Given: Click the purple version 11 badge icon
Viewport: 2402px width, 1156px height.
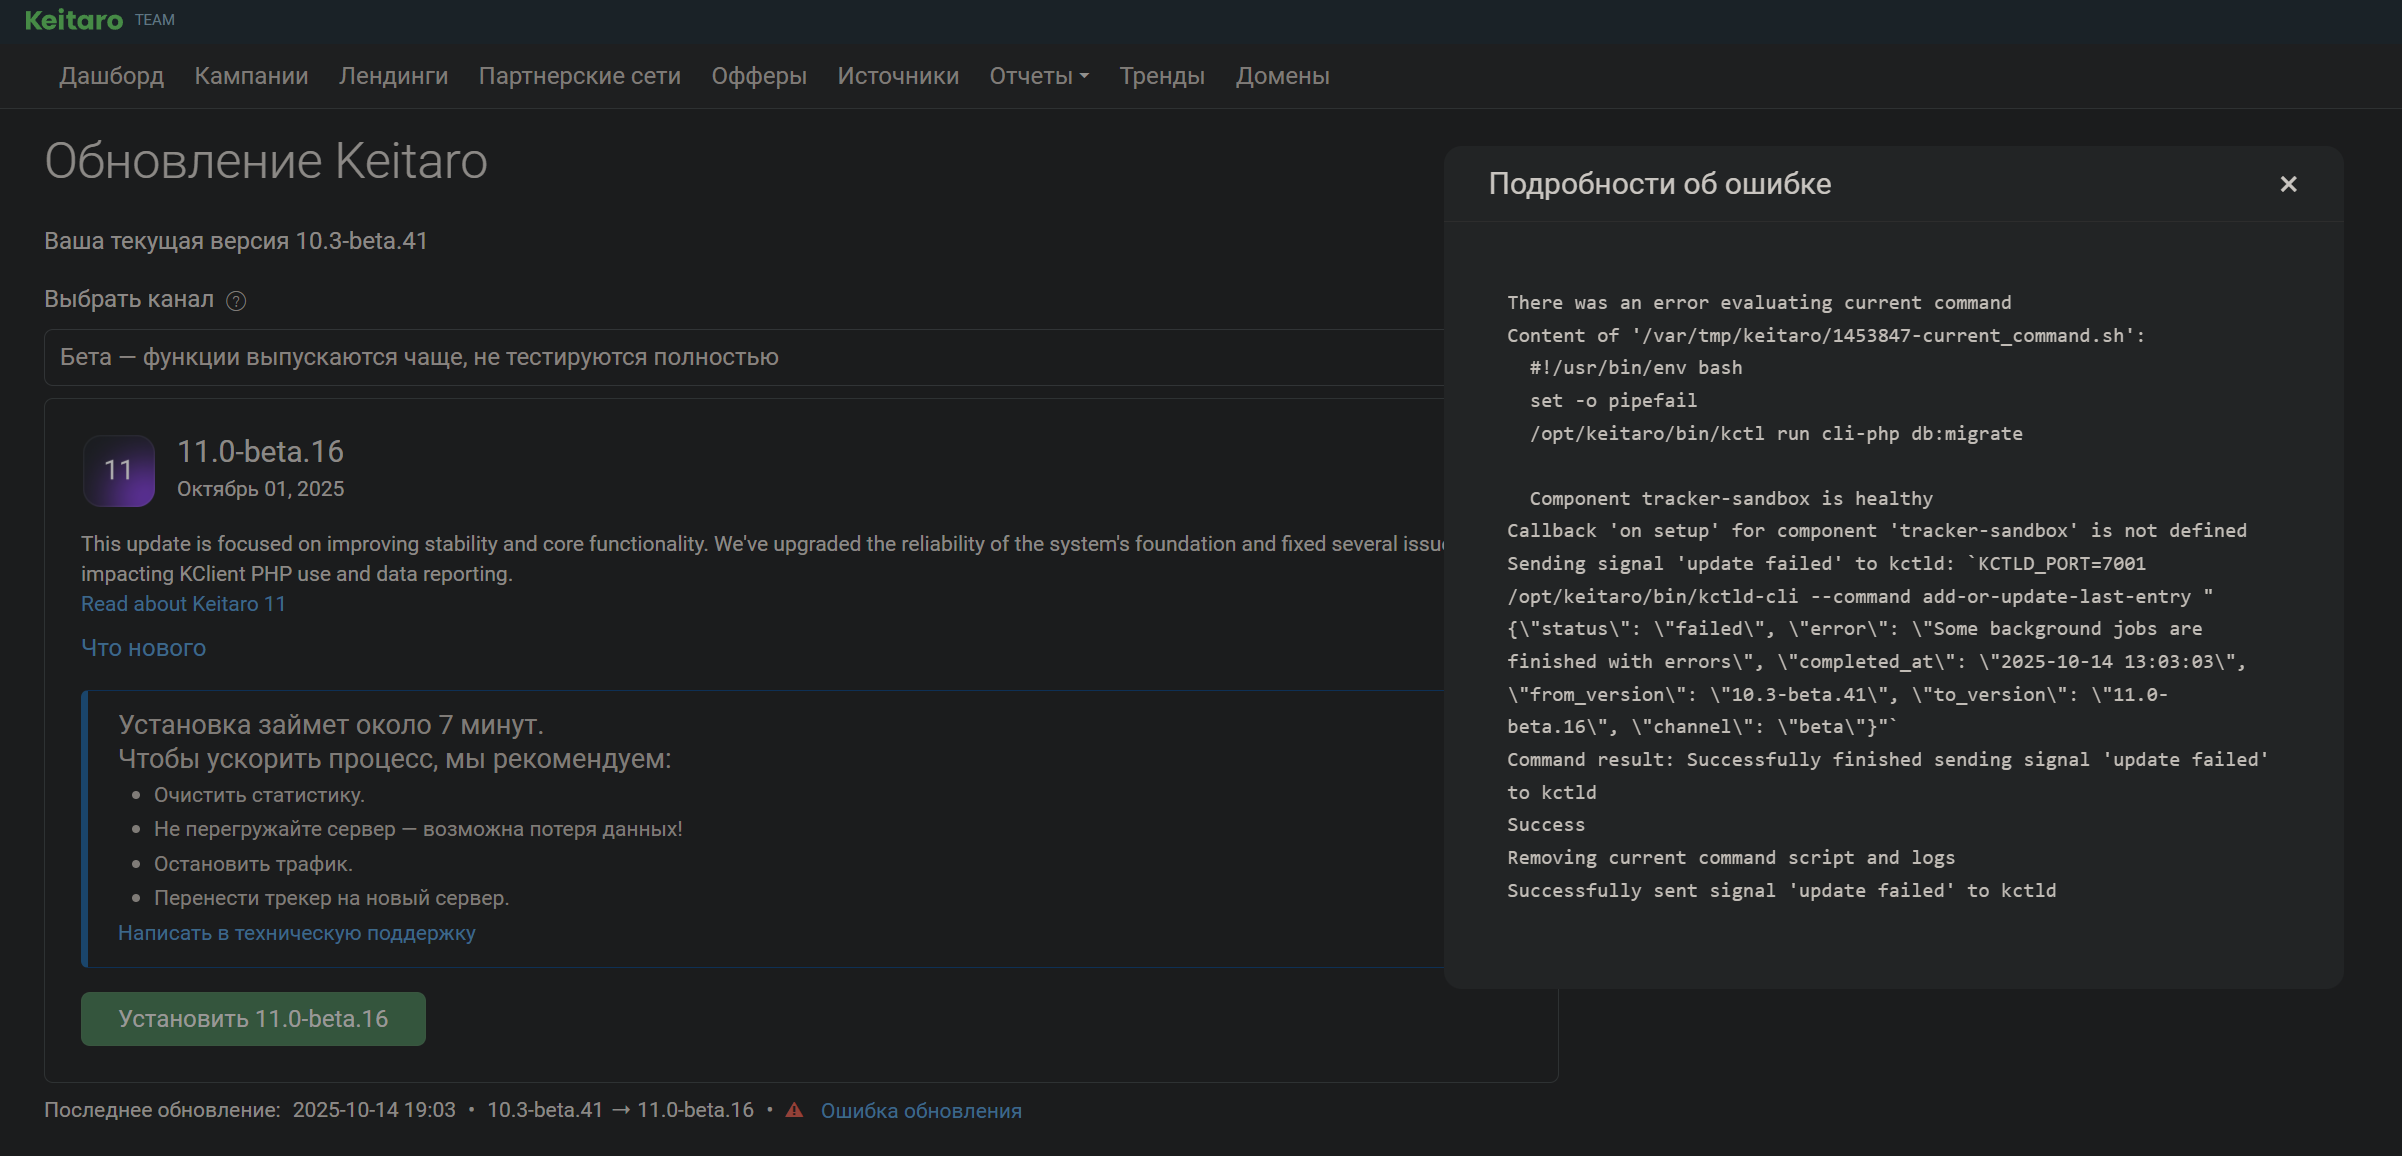Looking at the screenshot, I should coord(118,470).
